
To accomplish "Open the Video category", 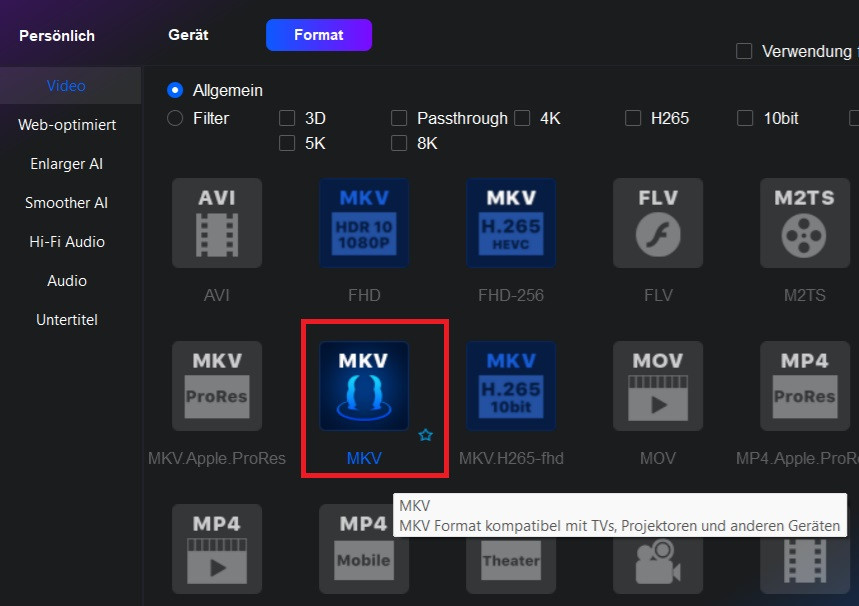I will pyautogui.click(x=66, y=85).
